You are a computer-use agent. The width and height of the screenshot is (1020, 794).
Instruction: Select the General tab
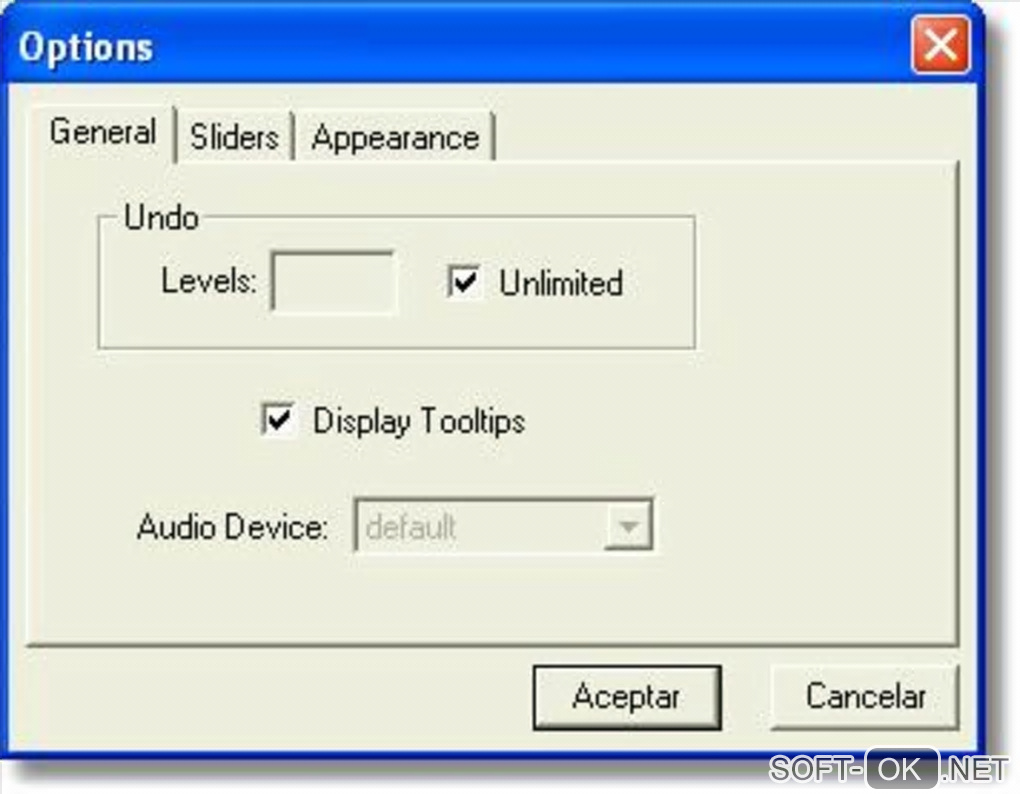pos(103,133)
